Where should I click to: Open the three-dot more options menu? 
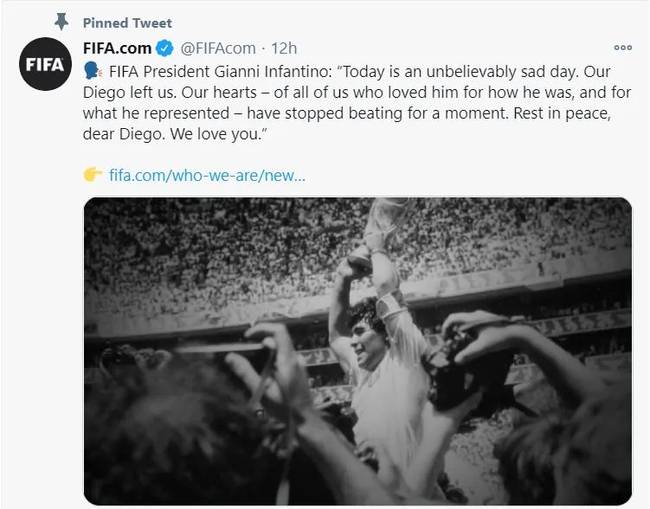(x=623, y=48)
